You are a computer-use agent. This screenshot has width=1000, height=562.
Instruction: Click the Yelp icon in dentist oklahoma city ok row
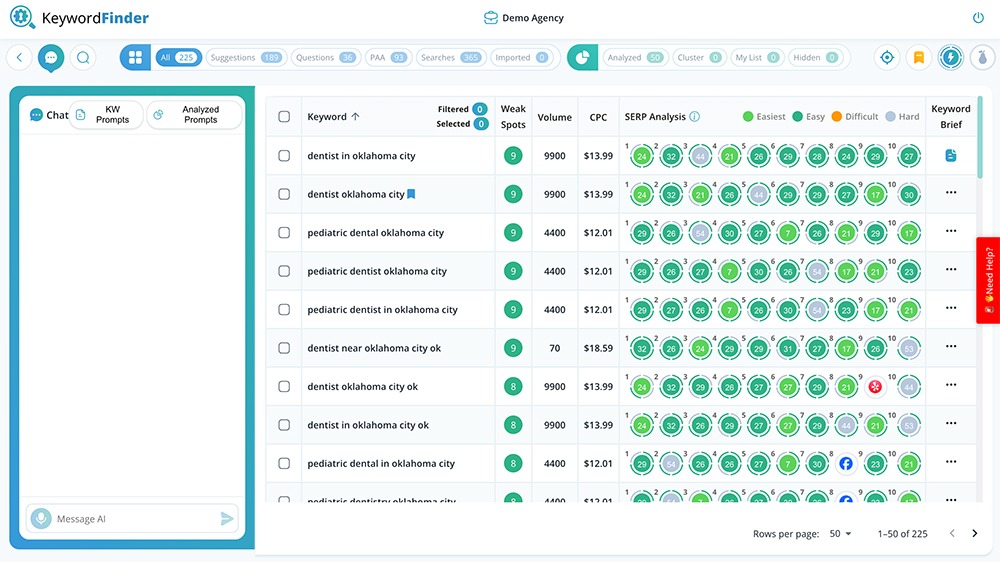coord(875,387)
